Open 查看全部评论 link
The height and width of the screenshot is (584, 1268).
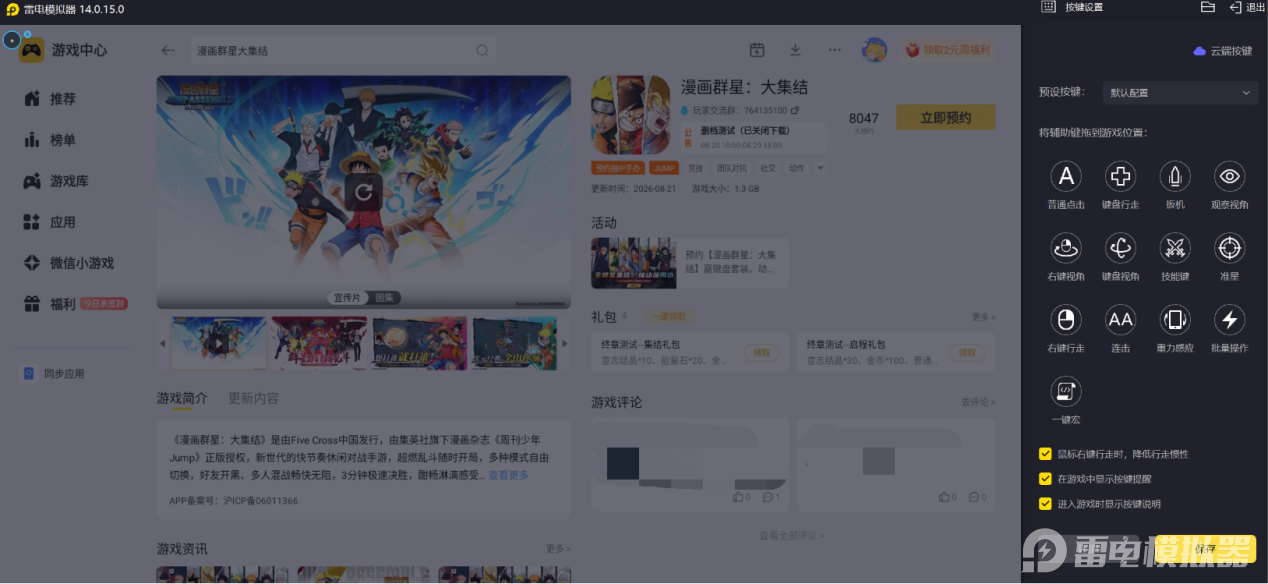point(791,536)
